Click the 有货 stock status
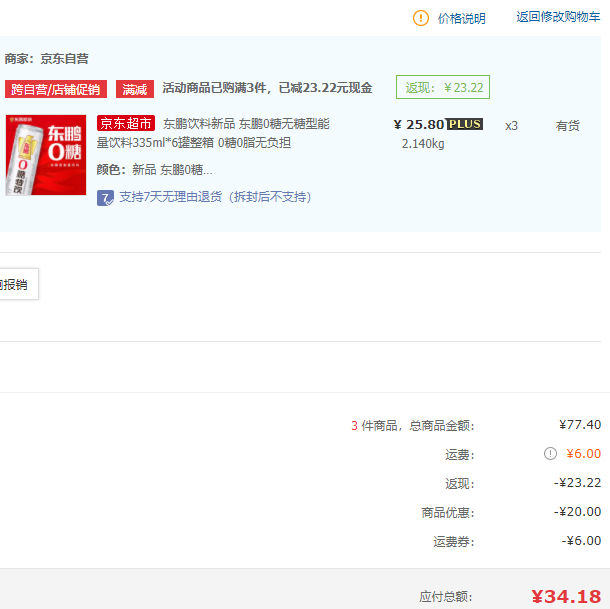 [x=567, y=126]
